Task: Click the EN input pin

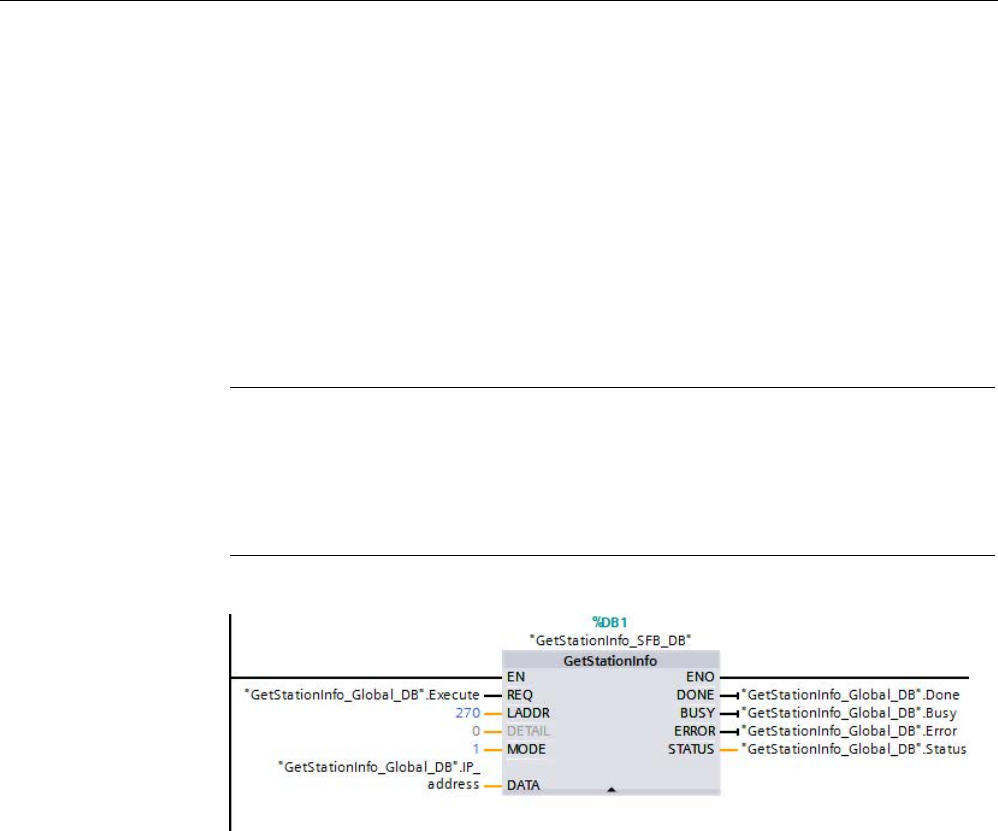Action: pyautogui.click(x=516, y=677)
